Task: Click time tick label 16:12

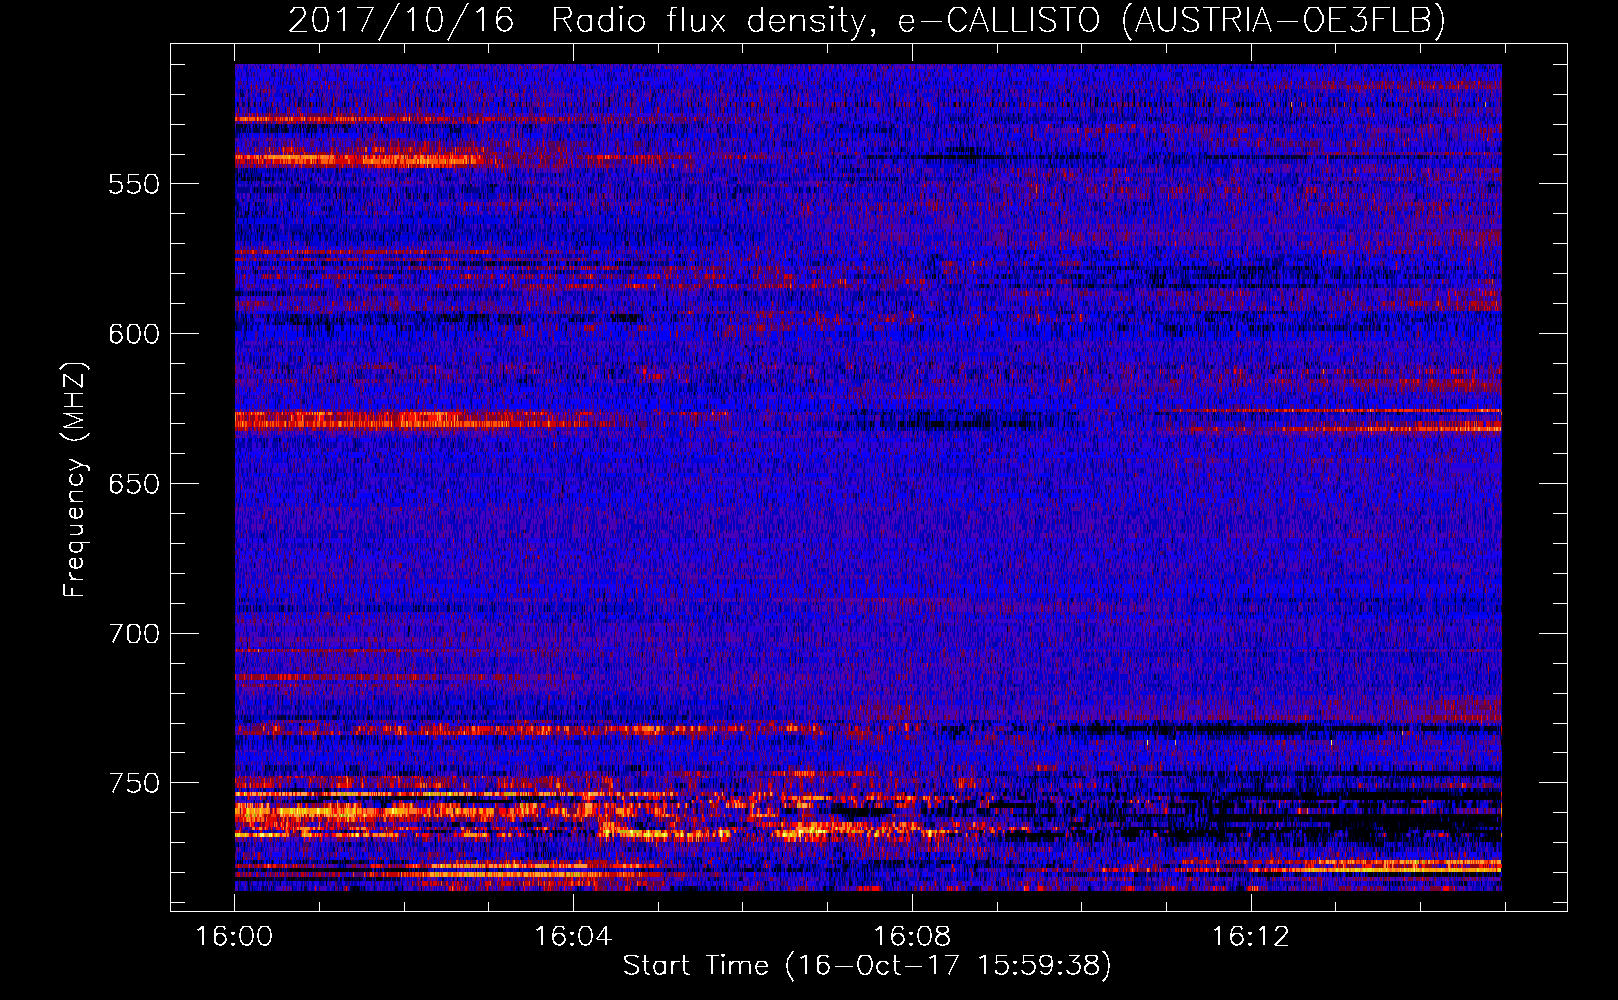Action: tap(1251, 937)
